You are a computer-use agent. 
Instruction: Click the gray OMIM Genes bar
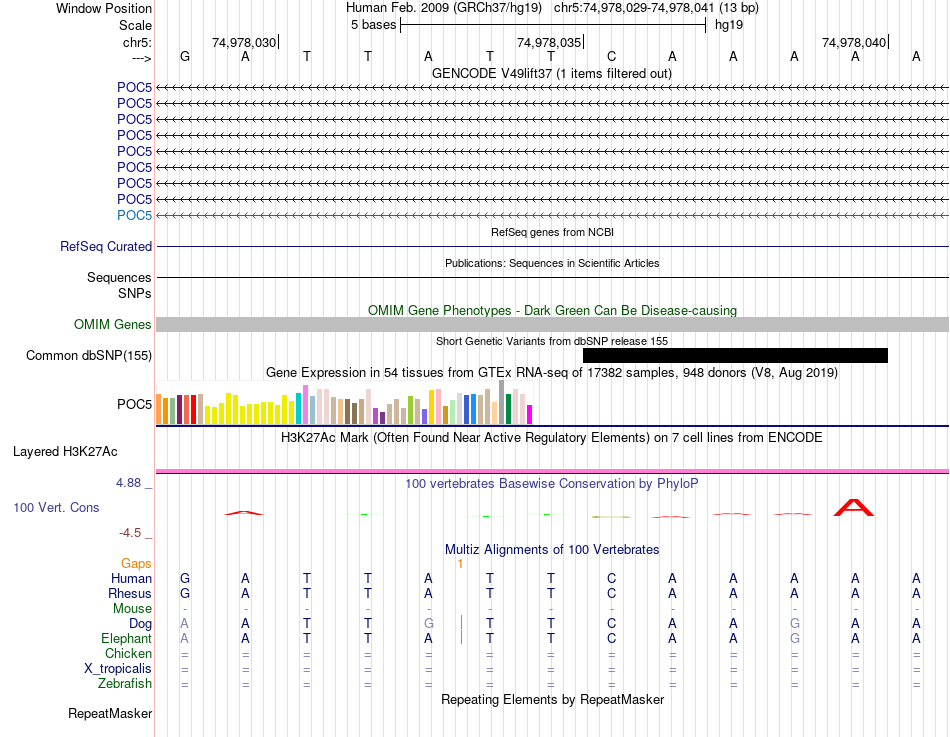(x=552, y=324)
